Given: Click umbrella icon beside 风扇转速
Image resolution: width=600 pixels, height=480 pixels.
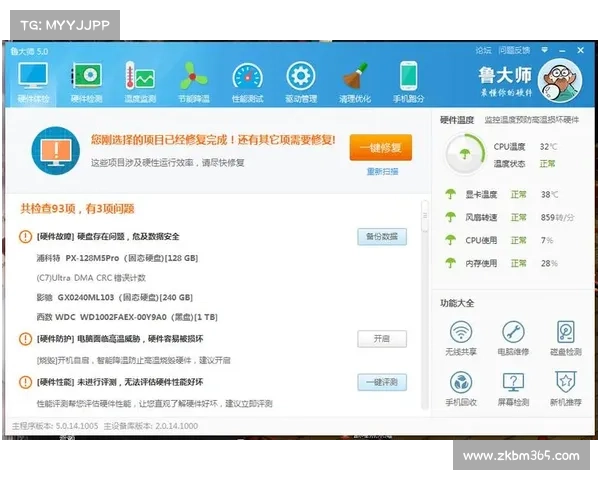Looking at the screenshot, I should (450, 217).
